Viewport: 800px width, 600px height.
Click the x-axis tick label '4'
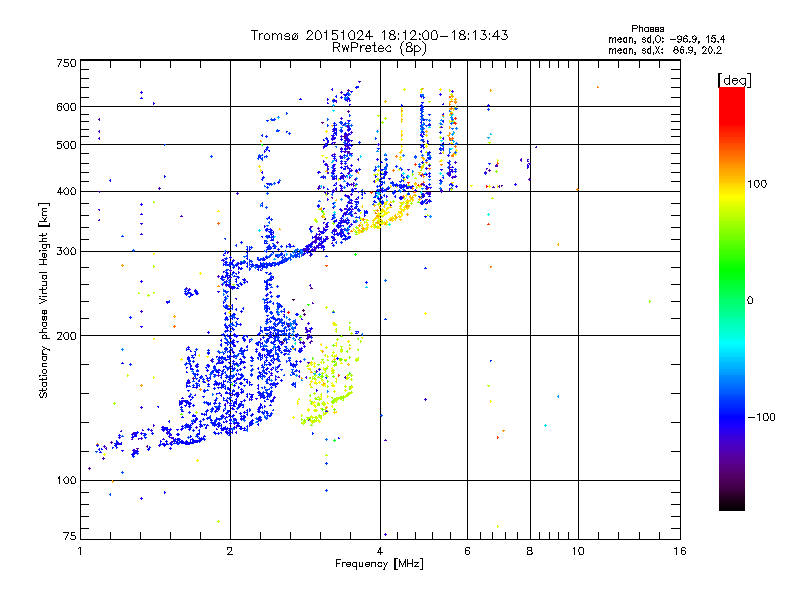point(380,551)
